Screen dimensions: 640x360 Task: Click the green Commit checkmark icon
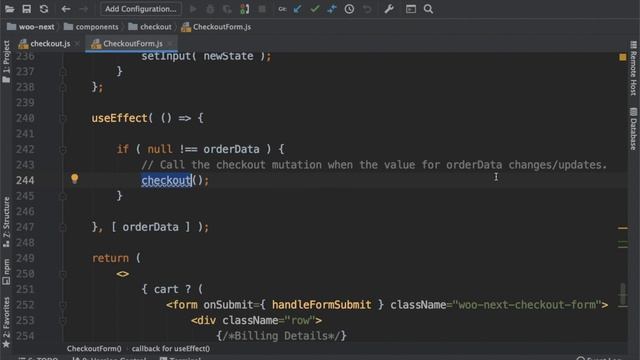pyautogui.click(x=315, y=9)
